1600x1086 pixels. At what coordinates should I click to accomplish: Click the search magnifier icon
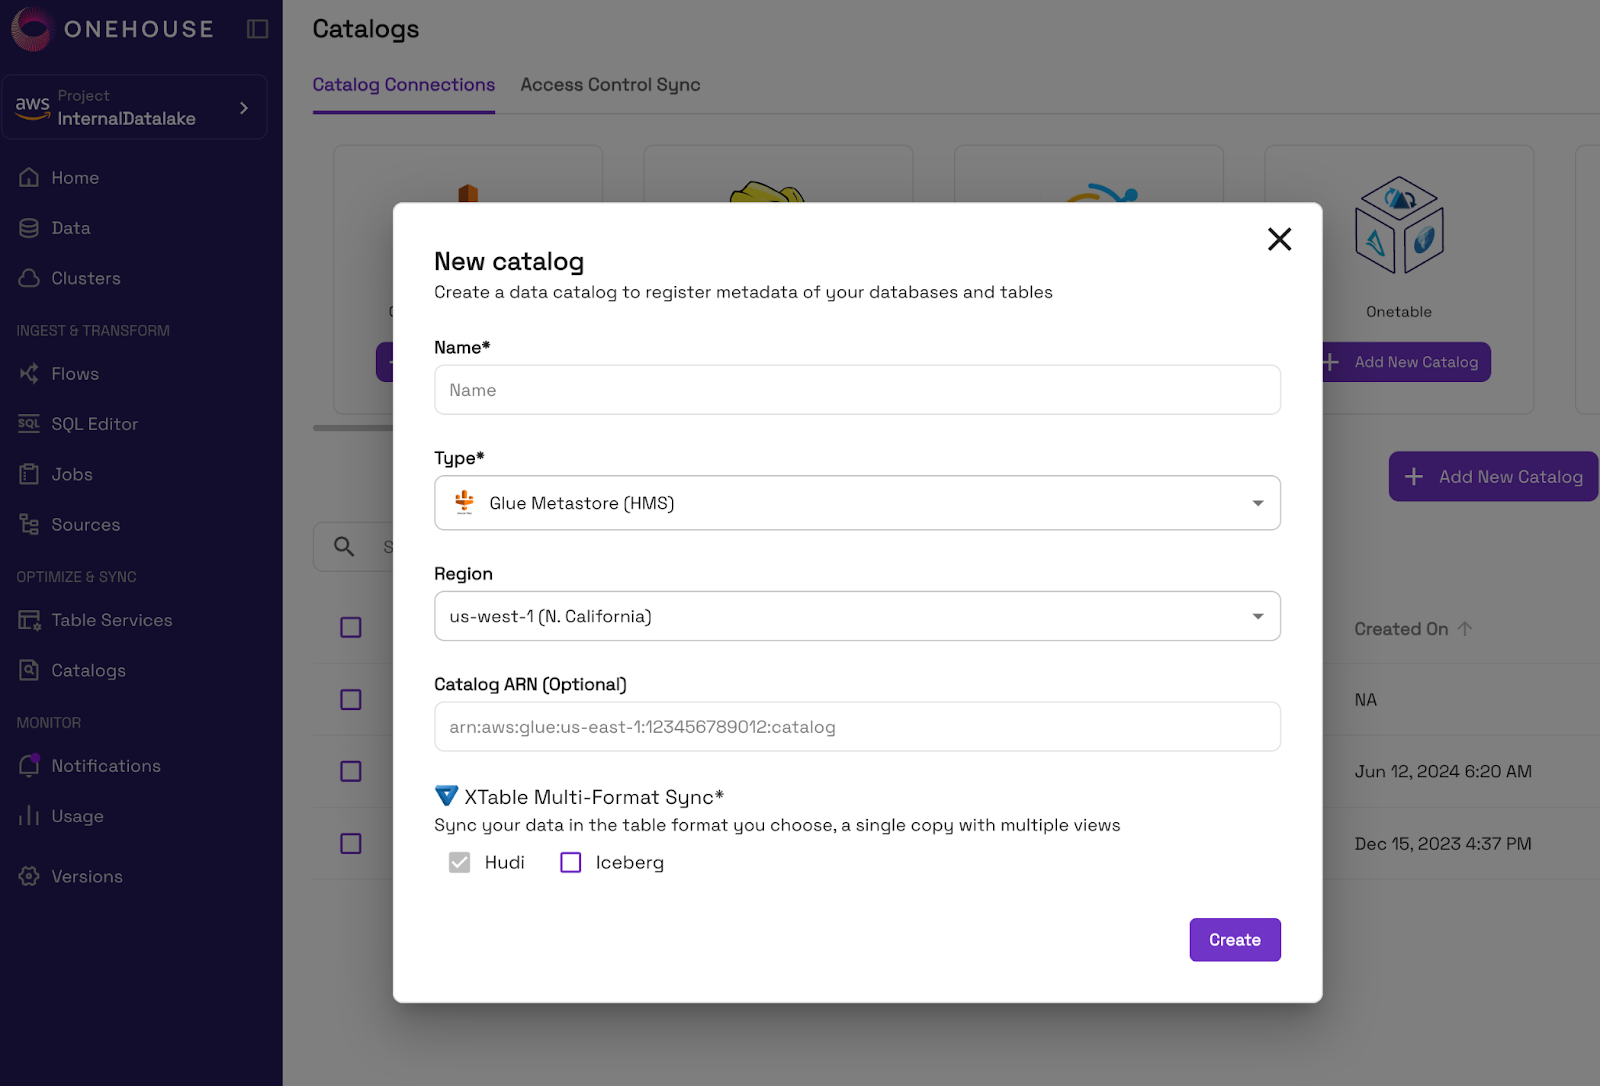click(344, 546)
